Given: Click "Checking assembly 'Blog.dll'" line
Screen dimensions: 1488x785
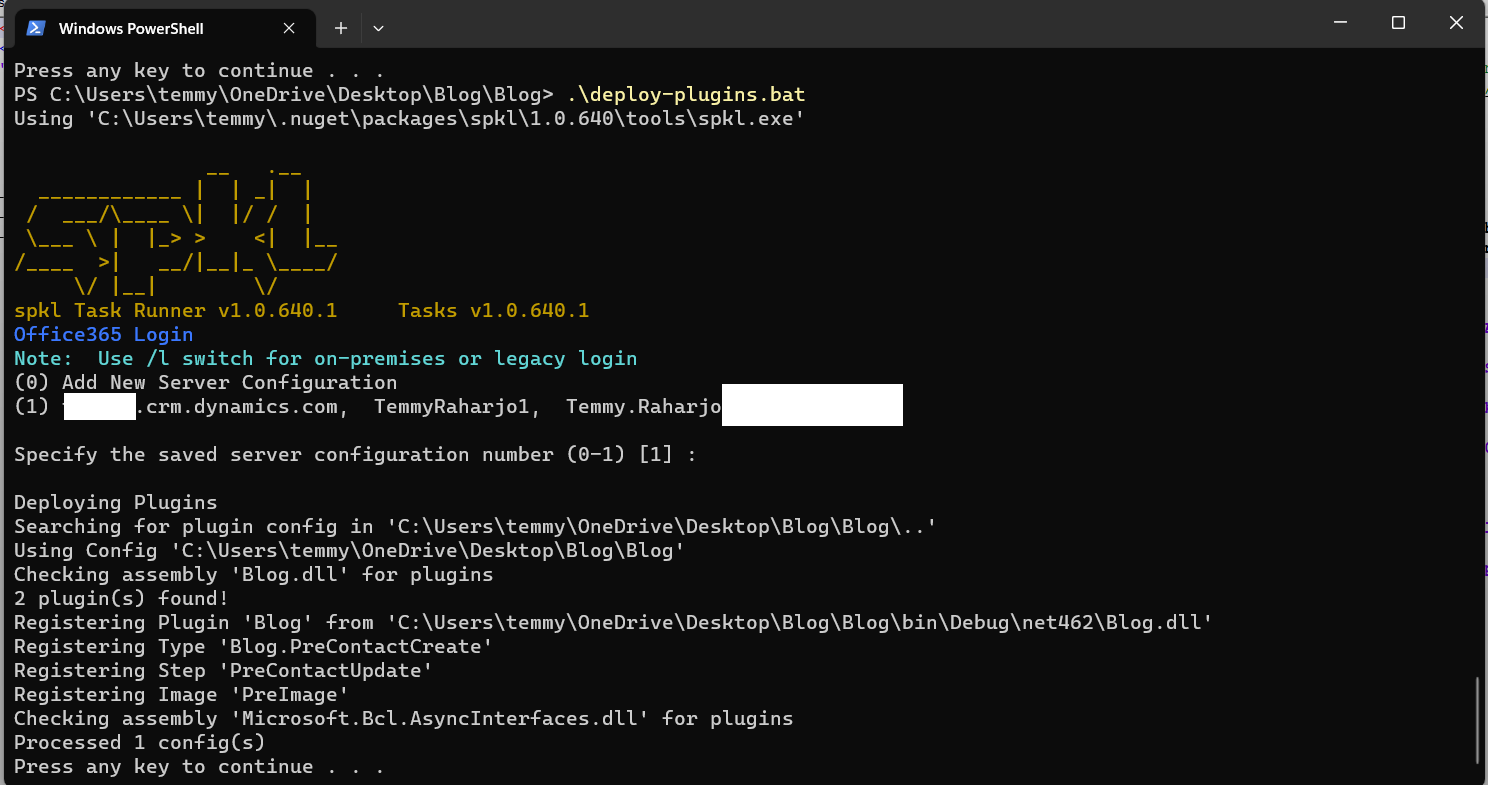Looking at the screenshot, I should point(253,575).
